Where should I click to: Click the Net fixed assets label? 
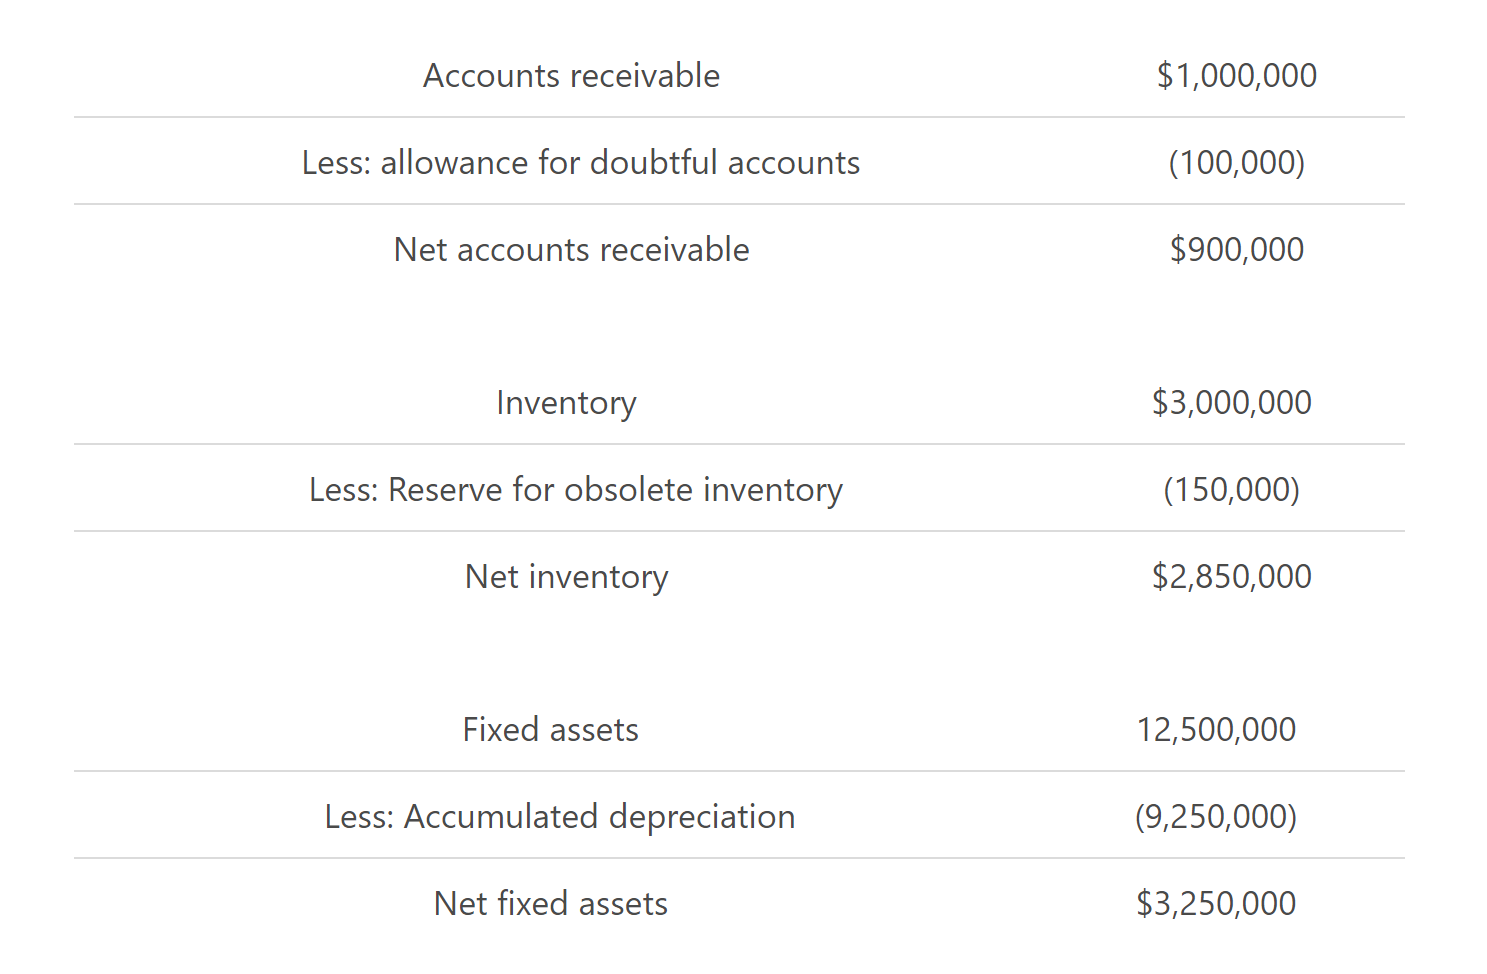point(550,904)
